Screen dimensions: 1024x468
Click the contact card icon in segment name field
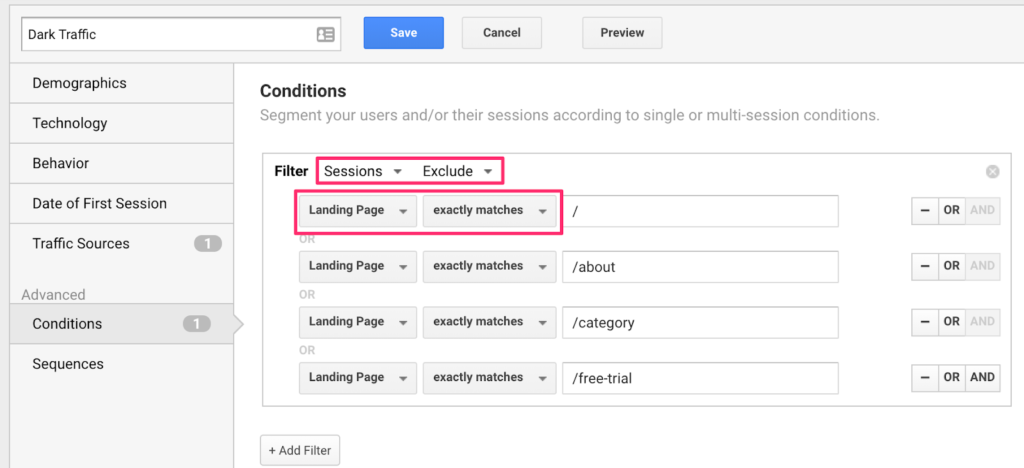point(325,35)
